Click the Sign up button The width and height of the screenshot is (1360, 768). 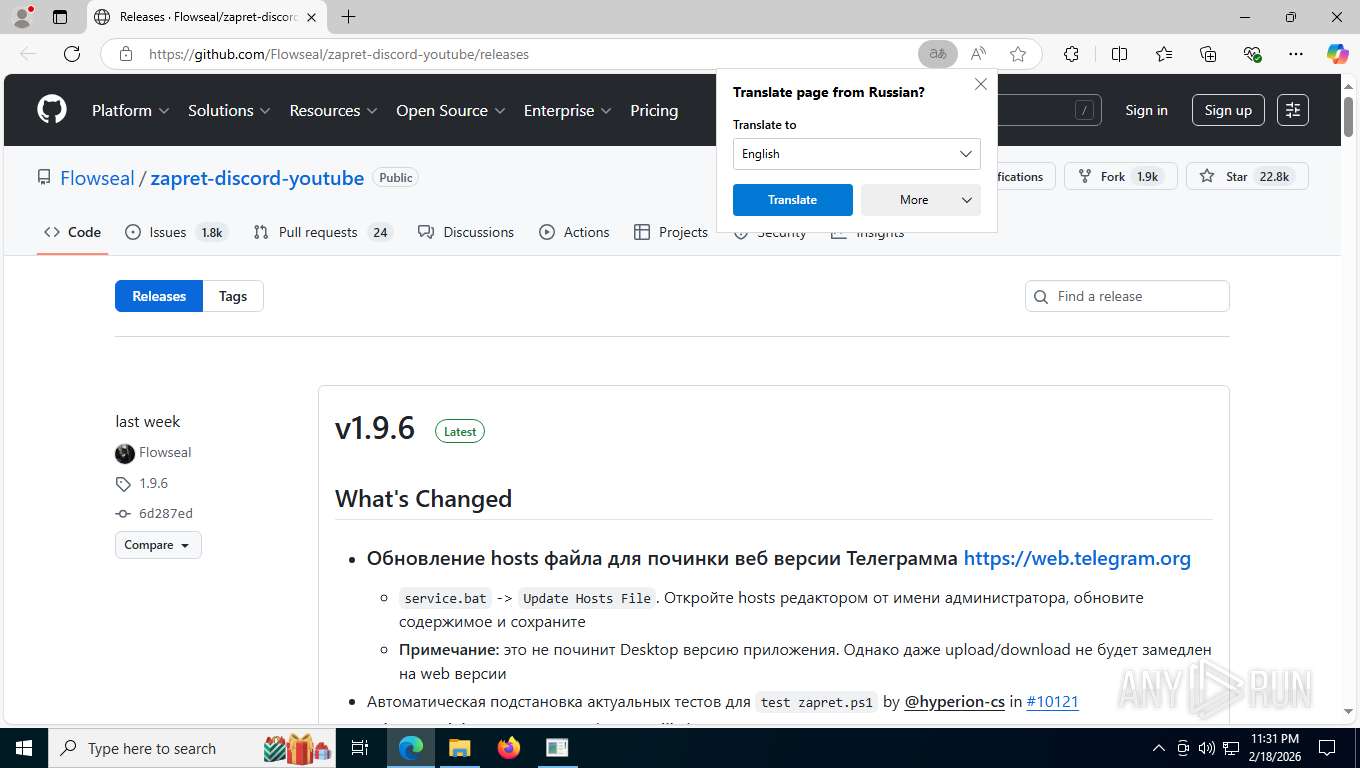(x=1228, y=110)
